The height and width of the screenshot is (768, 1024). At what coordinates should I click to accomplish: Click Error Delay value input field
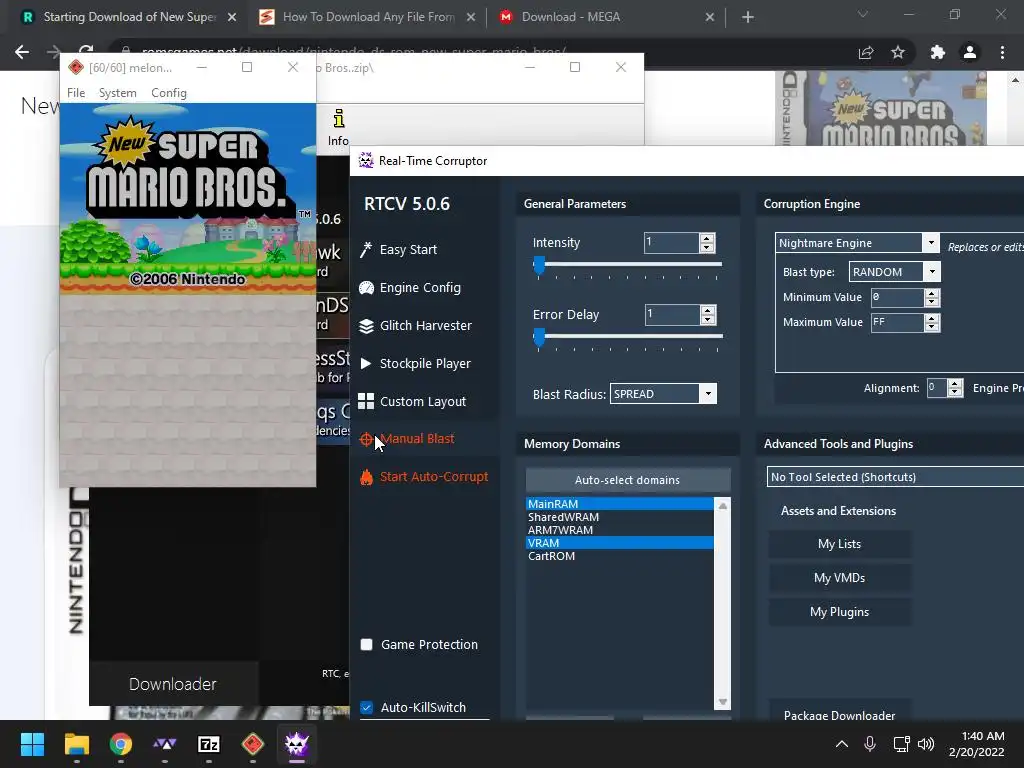point(671,315)
